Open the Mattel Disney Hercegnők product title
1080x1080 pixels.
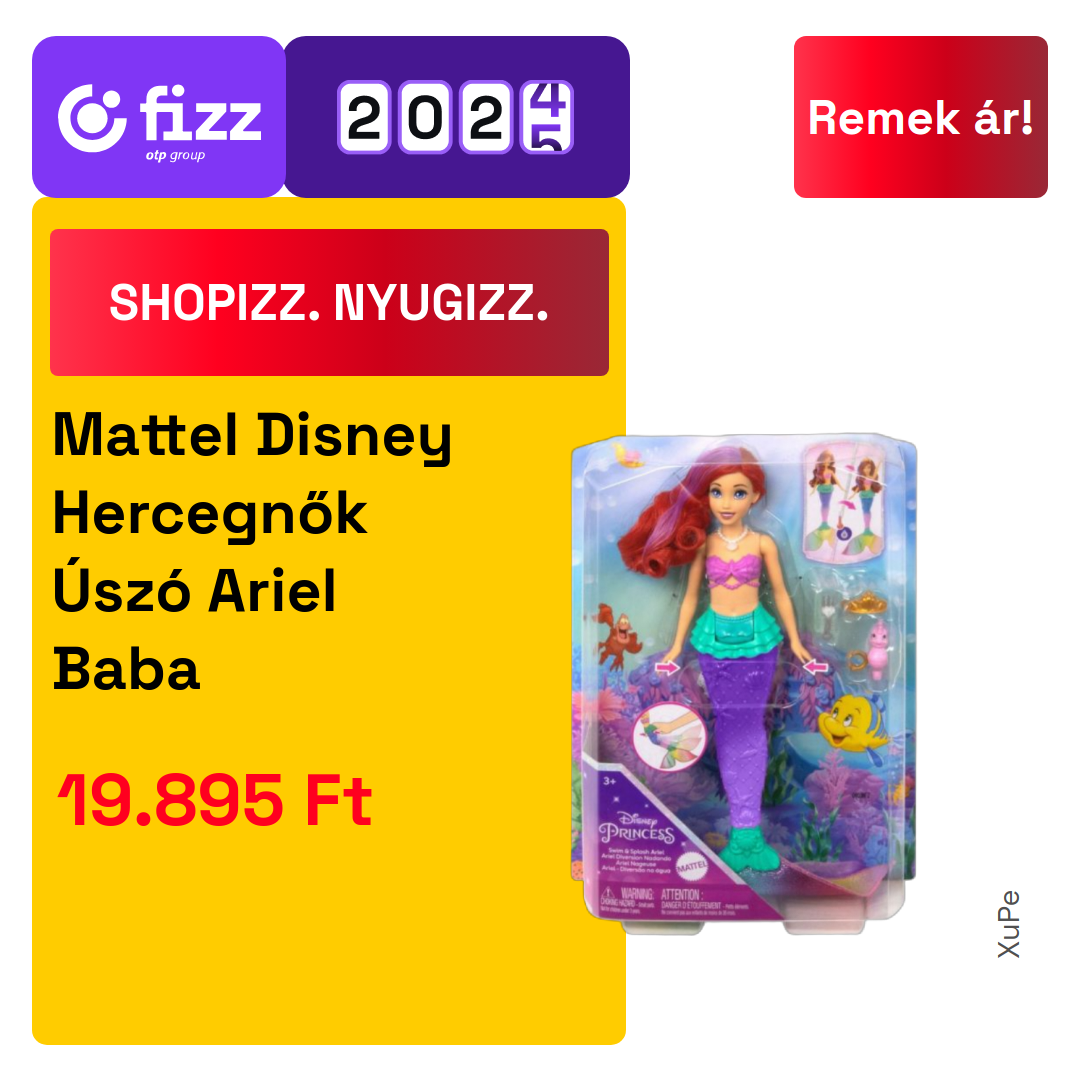pyautogui.click(x=252, y=552)
